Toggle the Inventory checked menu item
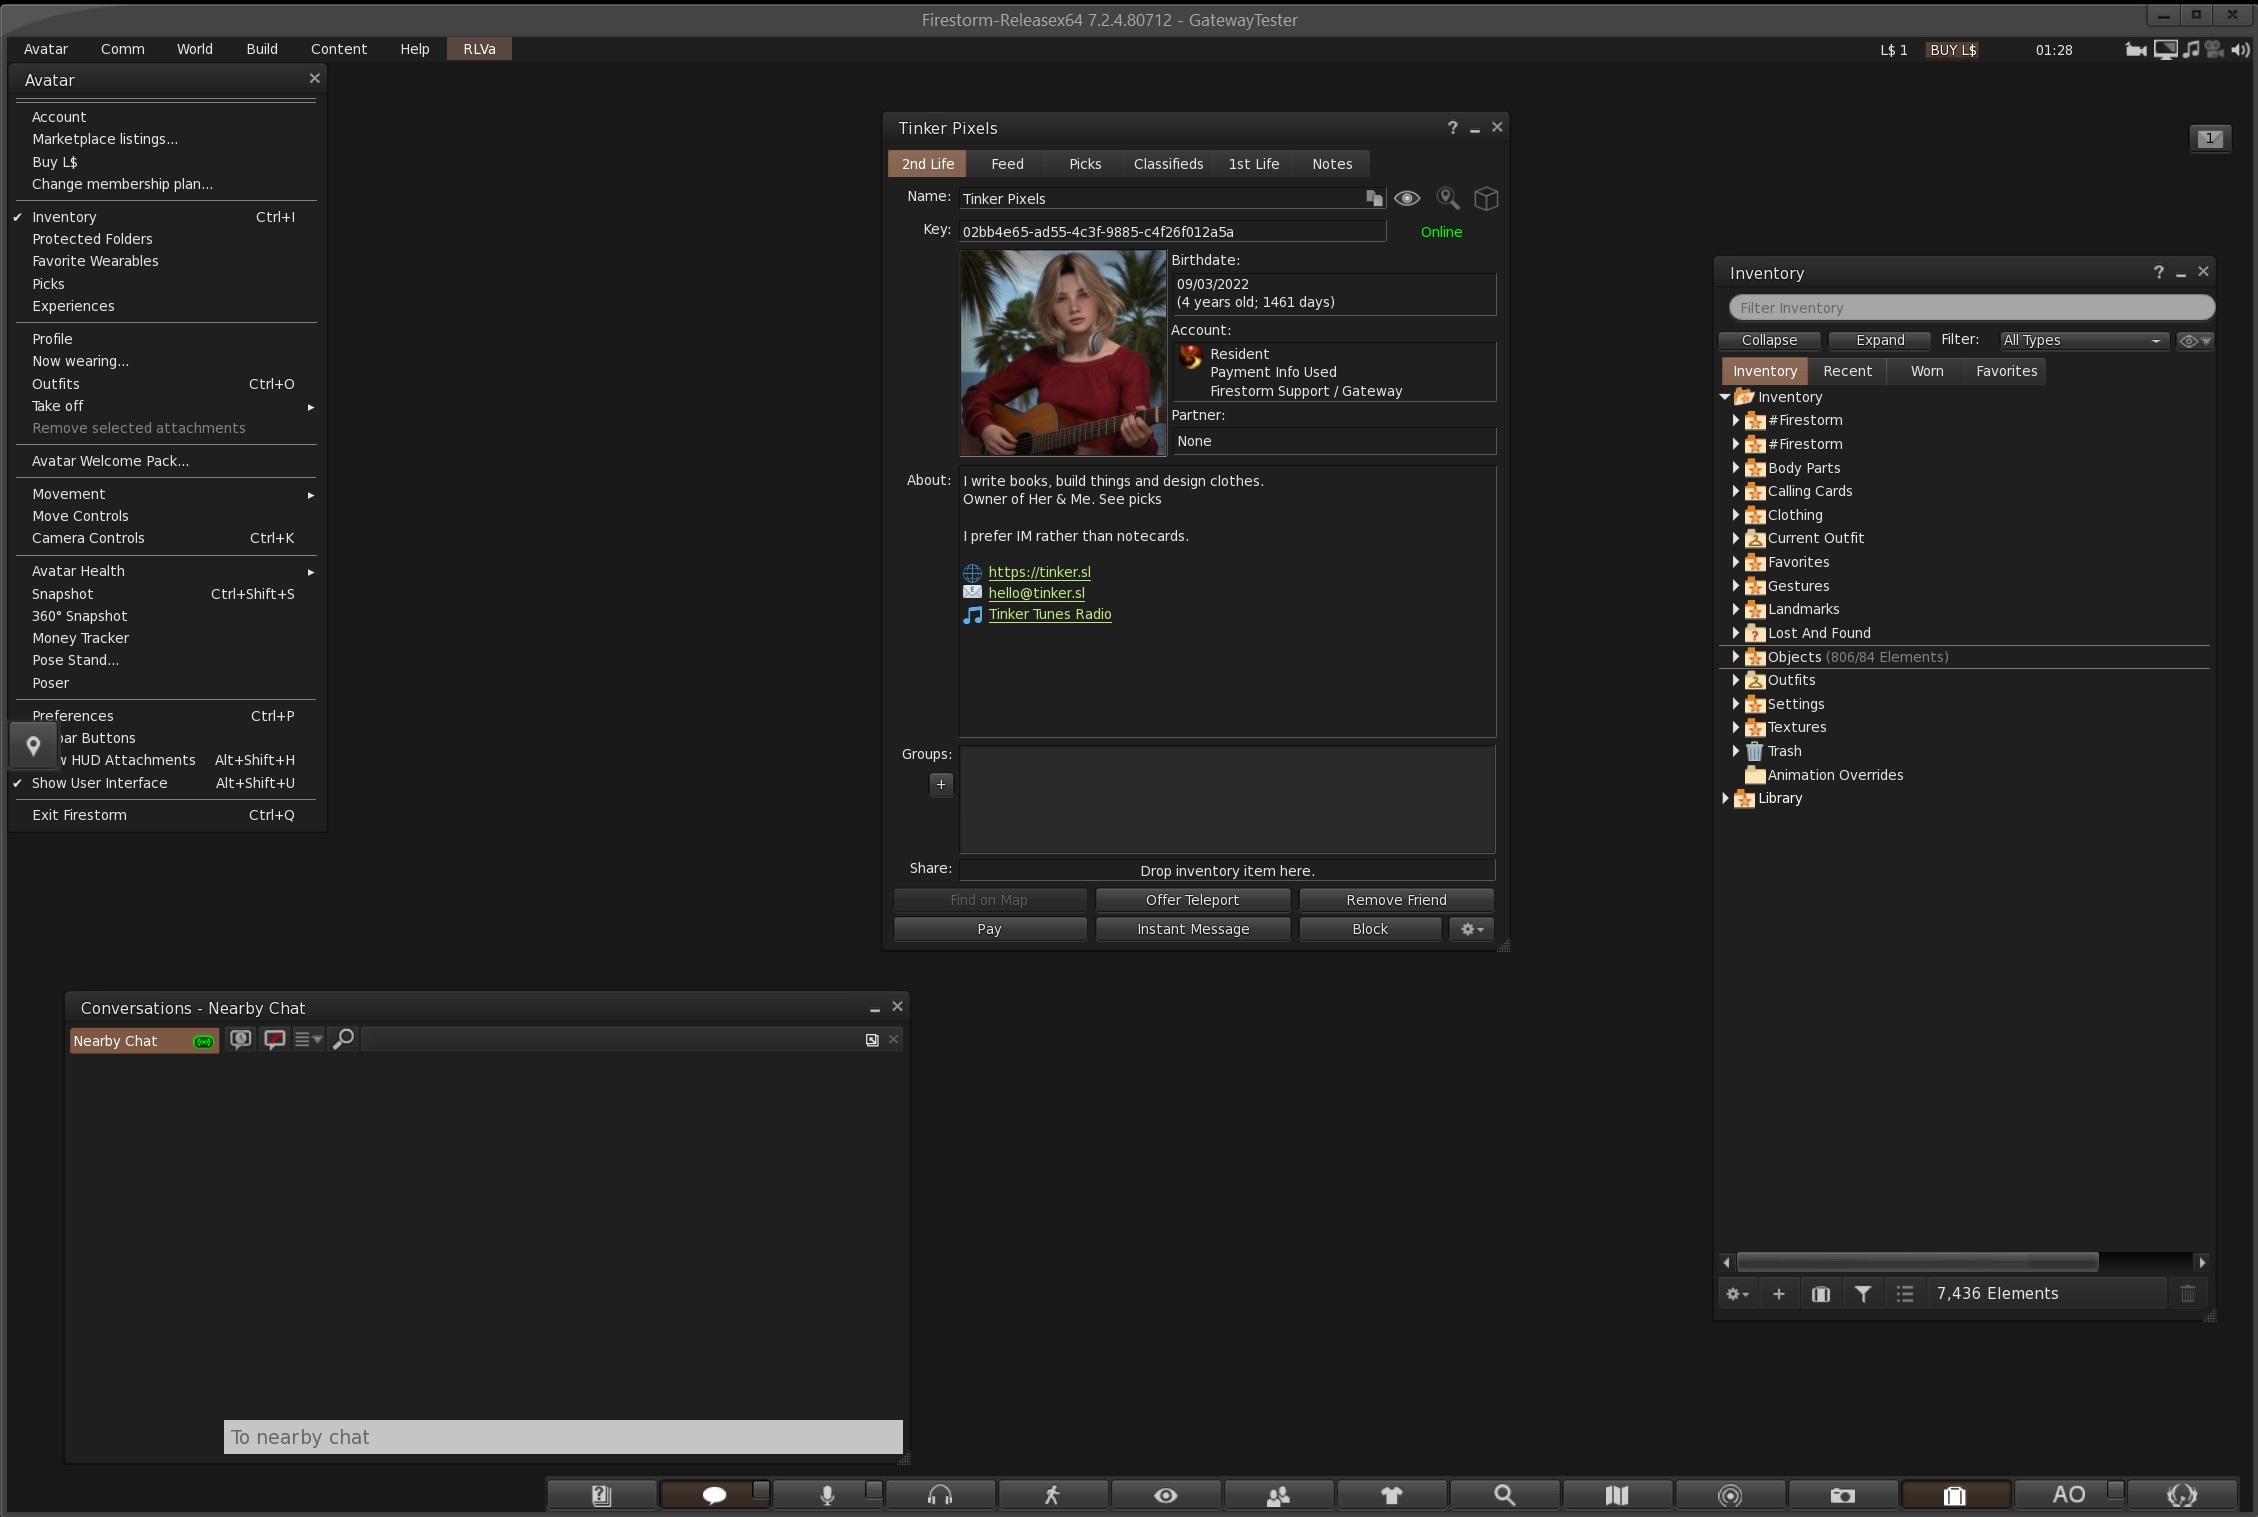Viewport: 2258px width, 1517px height. tap(165, 217)
